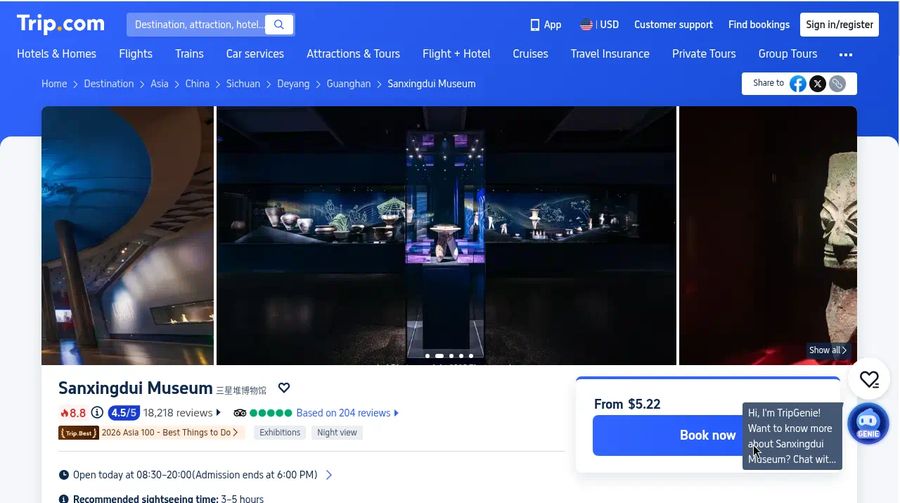Screen dimensions: 900x503
Task: Click the Exhibitions tag
Action: 280,432
